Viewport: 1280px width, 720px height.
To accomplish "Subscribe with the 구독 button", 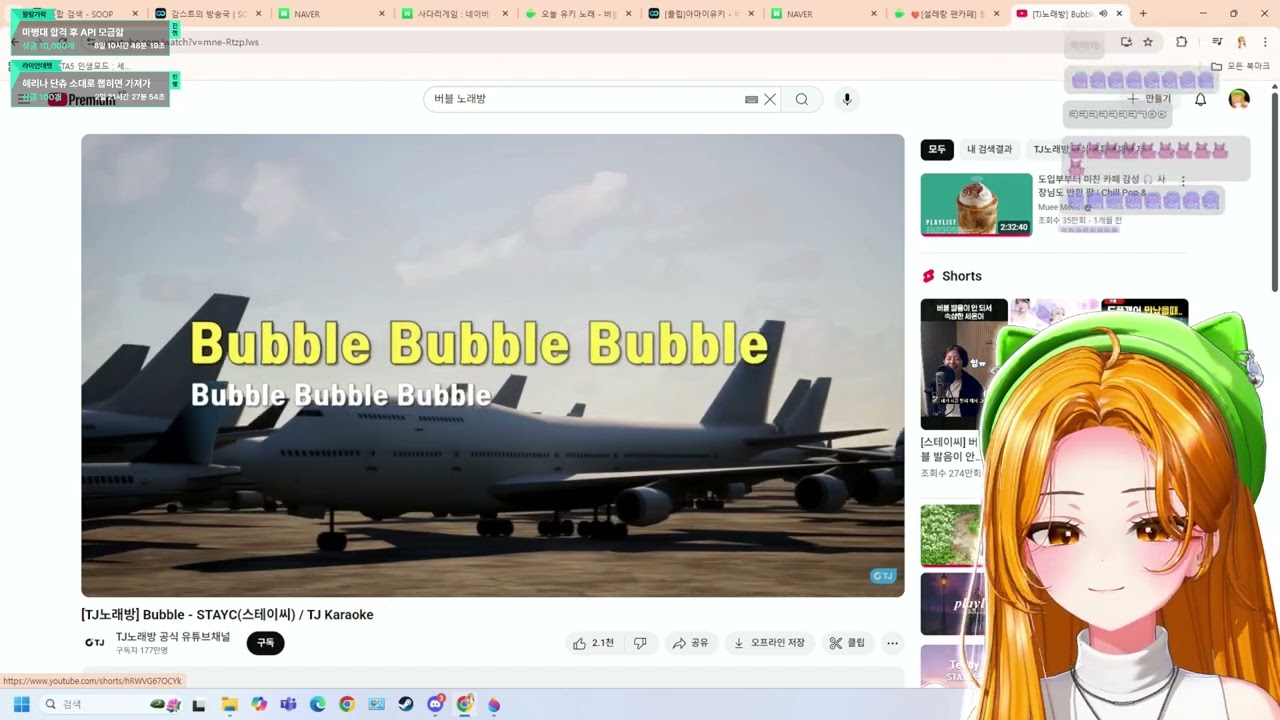I will pos(265,643).
